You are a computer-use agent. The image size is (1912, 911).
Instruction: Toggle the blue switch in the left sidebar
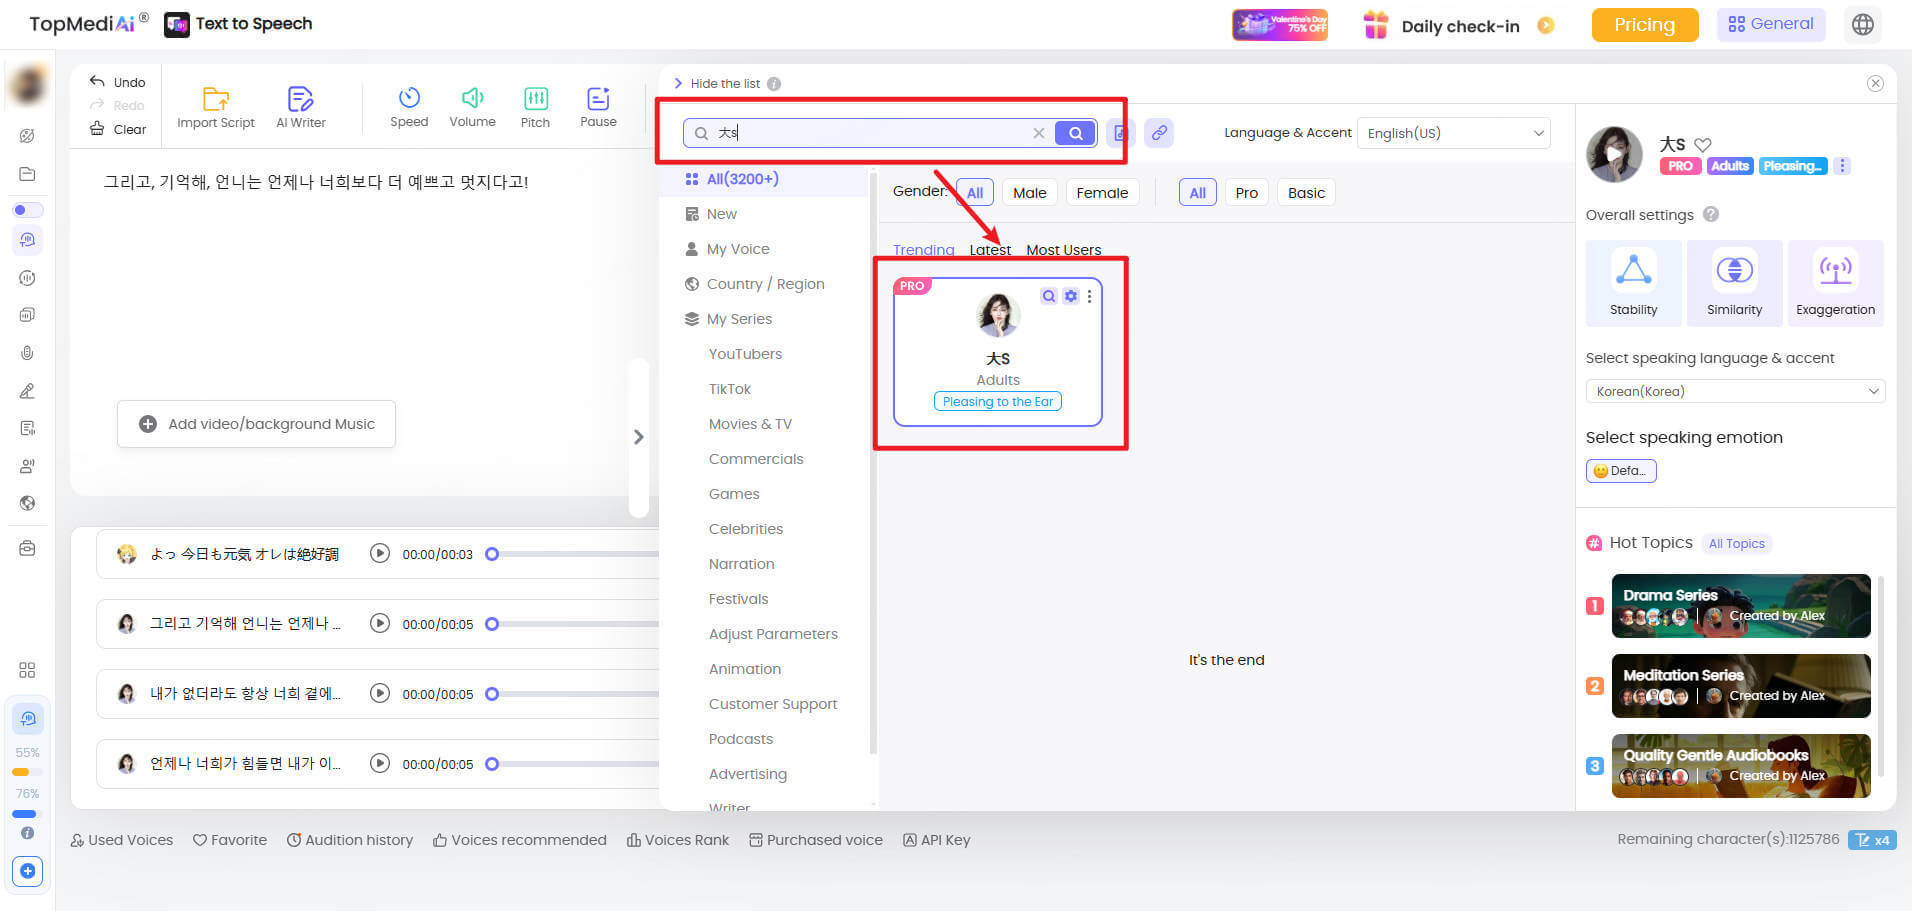[27, 210]
